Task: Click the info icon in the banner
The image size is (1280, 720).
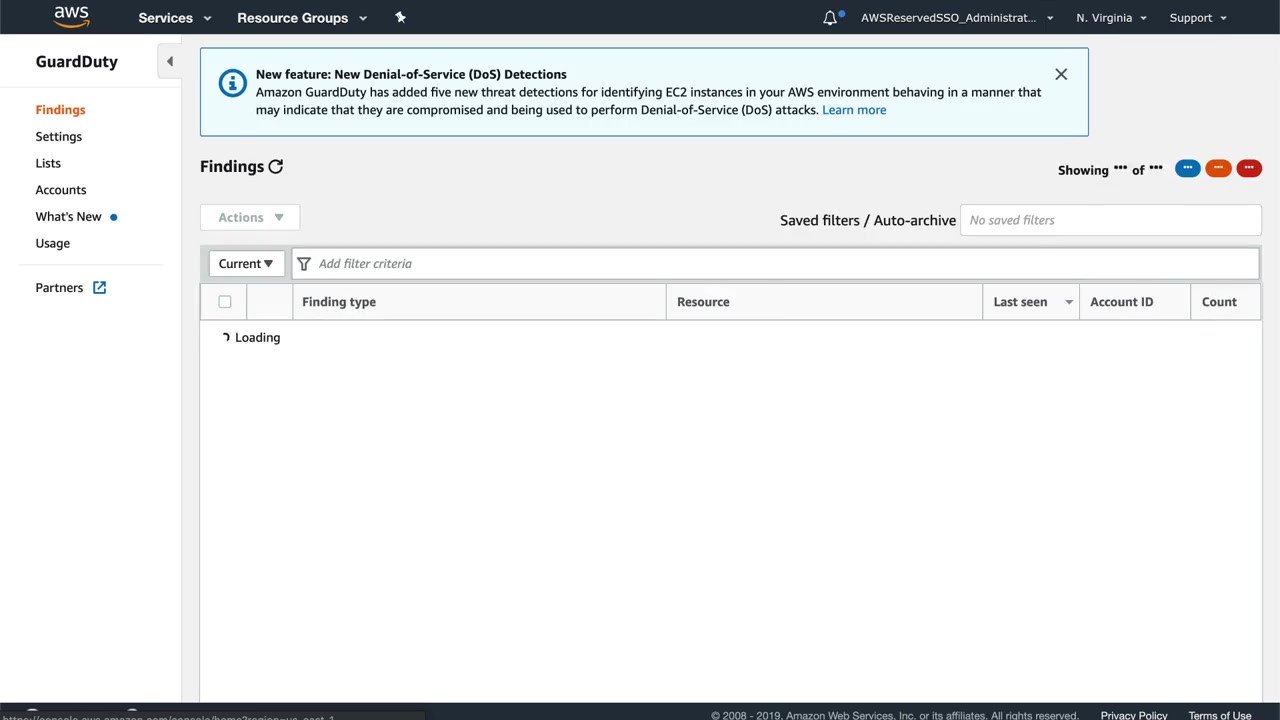Action: click(x=232, y=83)
